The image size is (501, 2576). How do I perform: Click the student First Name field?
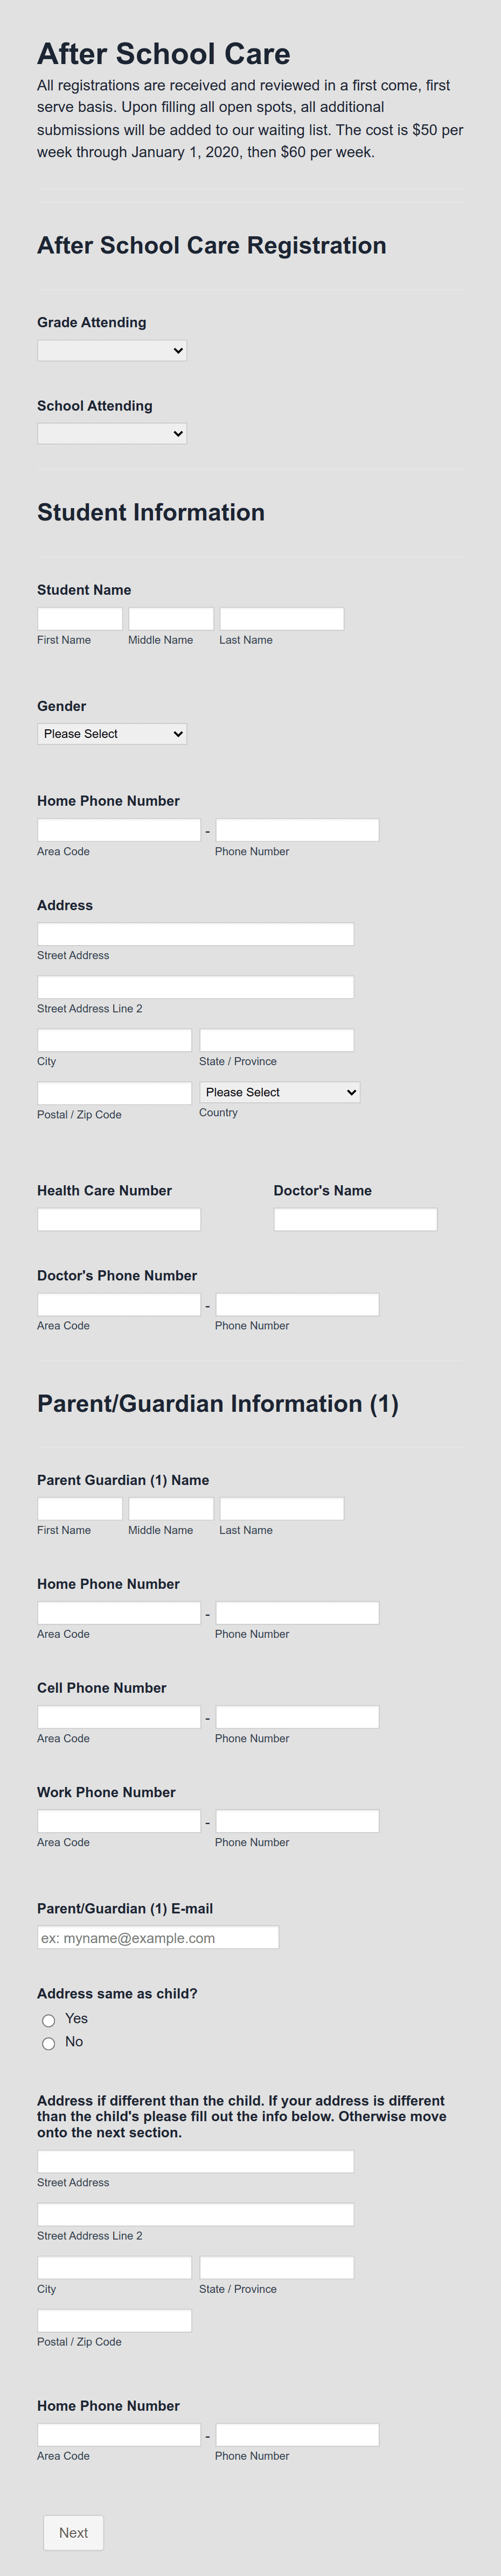[79, 617]
